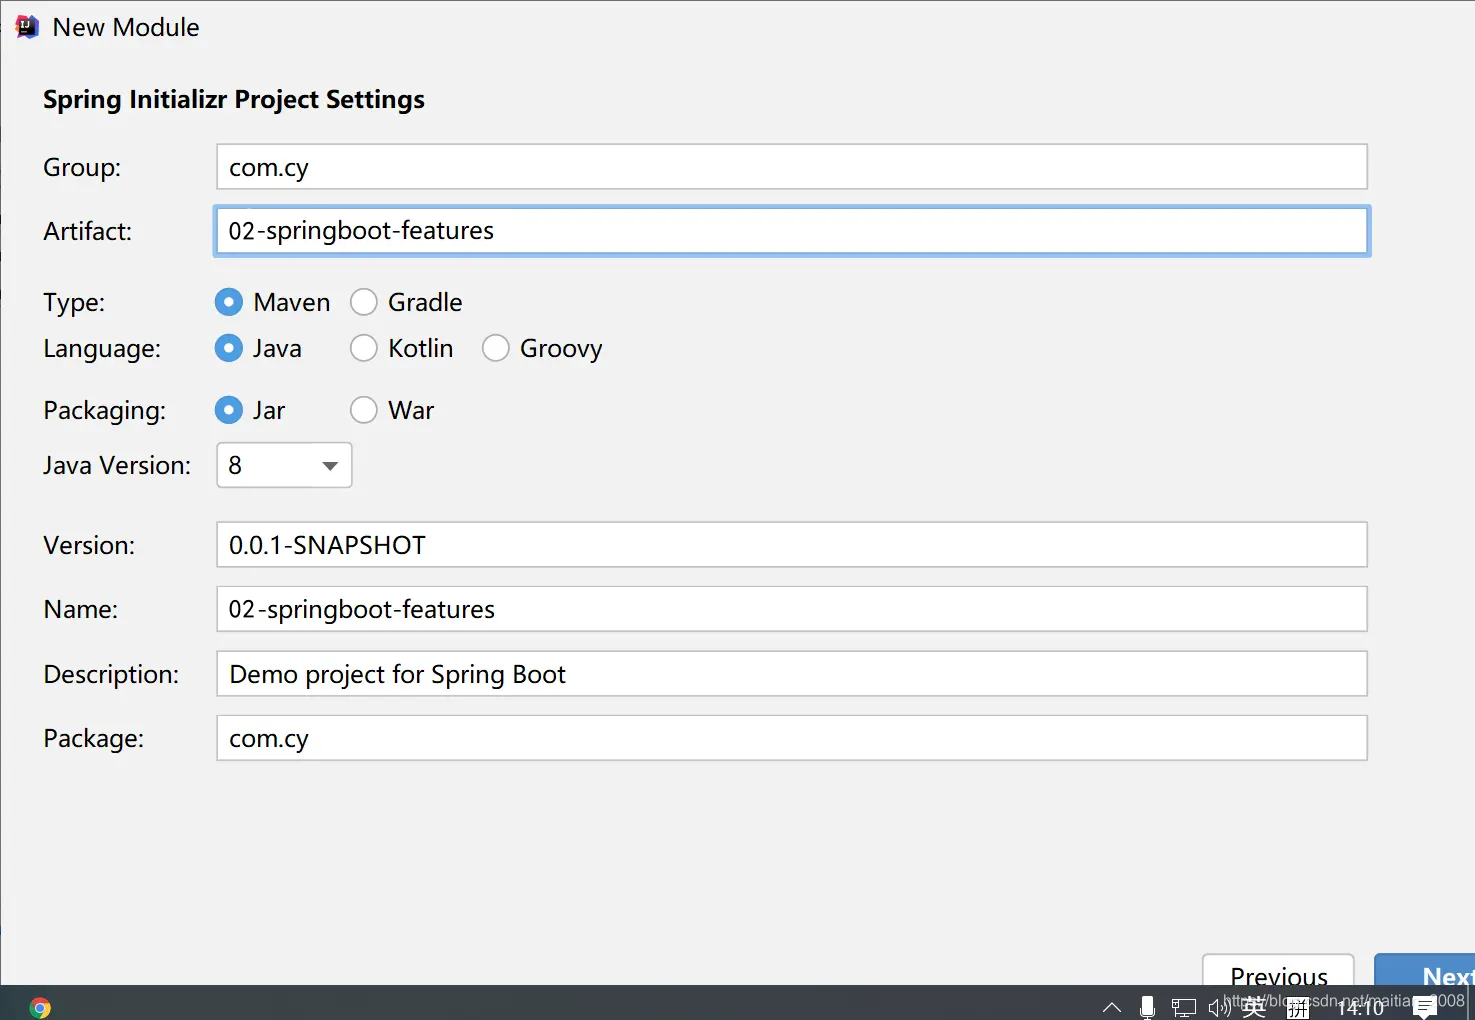
Task: Click the Package input field
Action: tap(792, 738)
